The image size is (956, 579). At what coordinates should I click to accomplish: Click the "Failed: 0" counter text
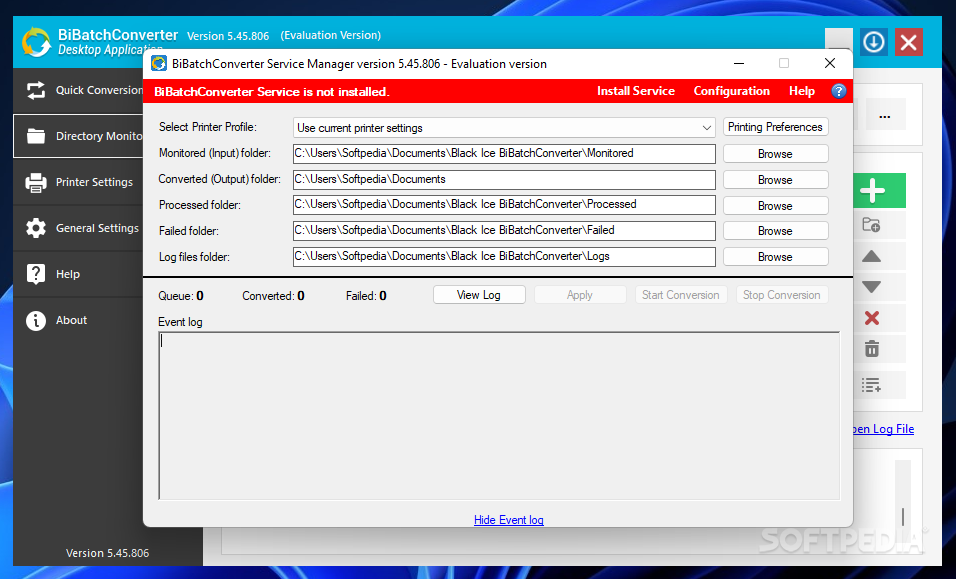[366, 296]
